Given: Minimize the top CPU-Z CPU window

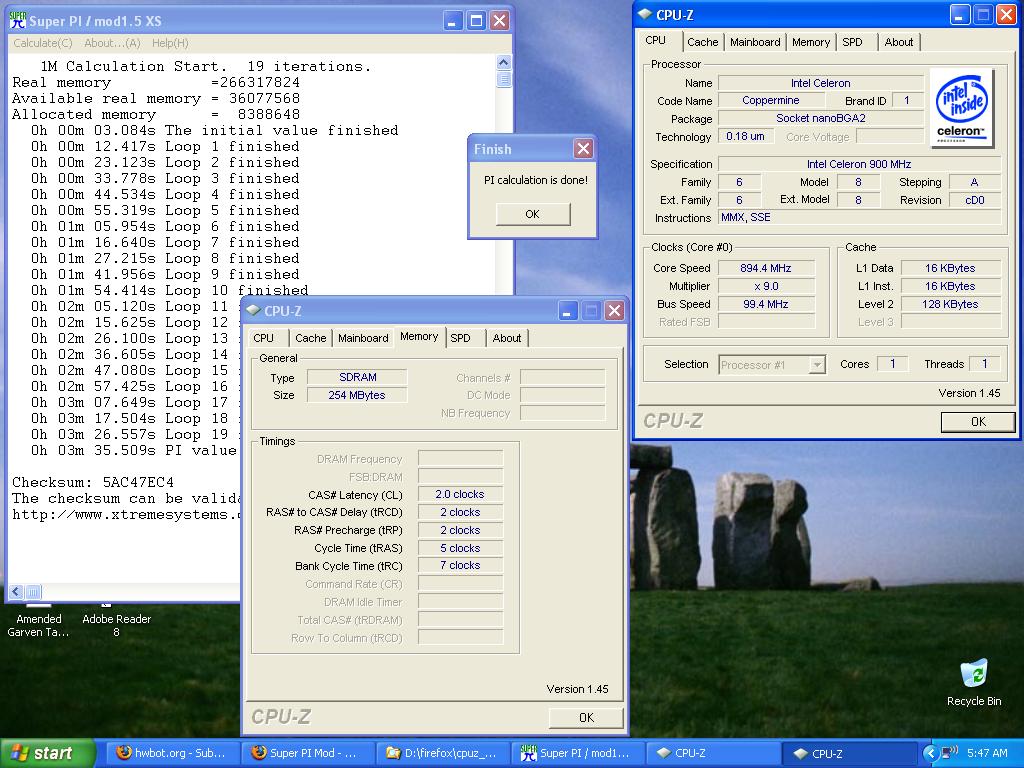Looking at the screenshot, I should pyautogui.click(x=959, y=14).
